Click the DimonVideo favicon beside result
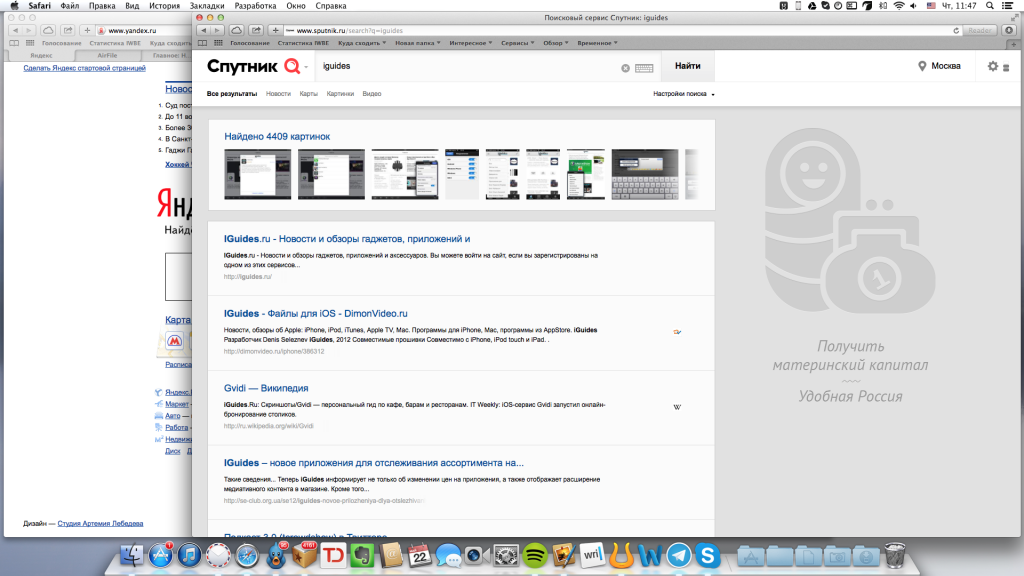Image resolution: width=1024 pixels, height=576 pixels. (677, 332)
